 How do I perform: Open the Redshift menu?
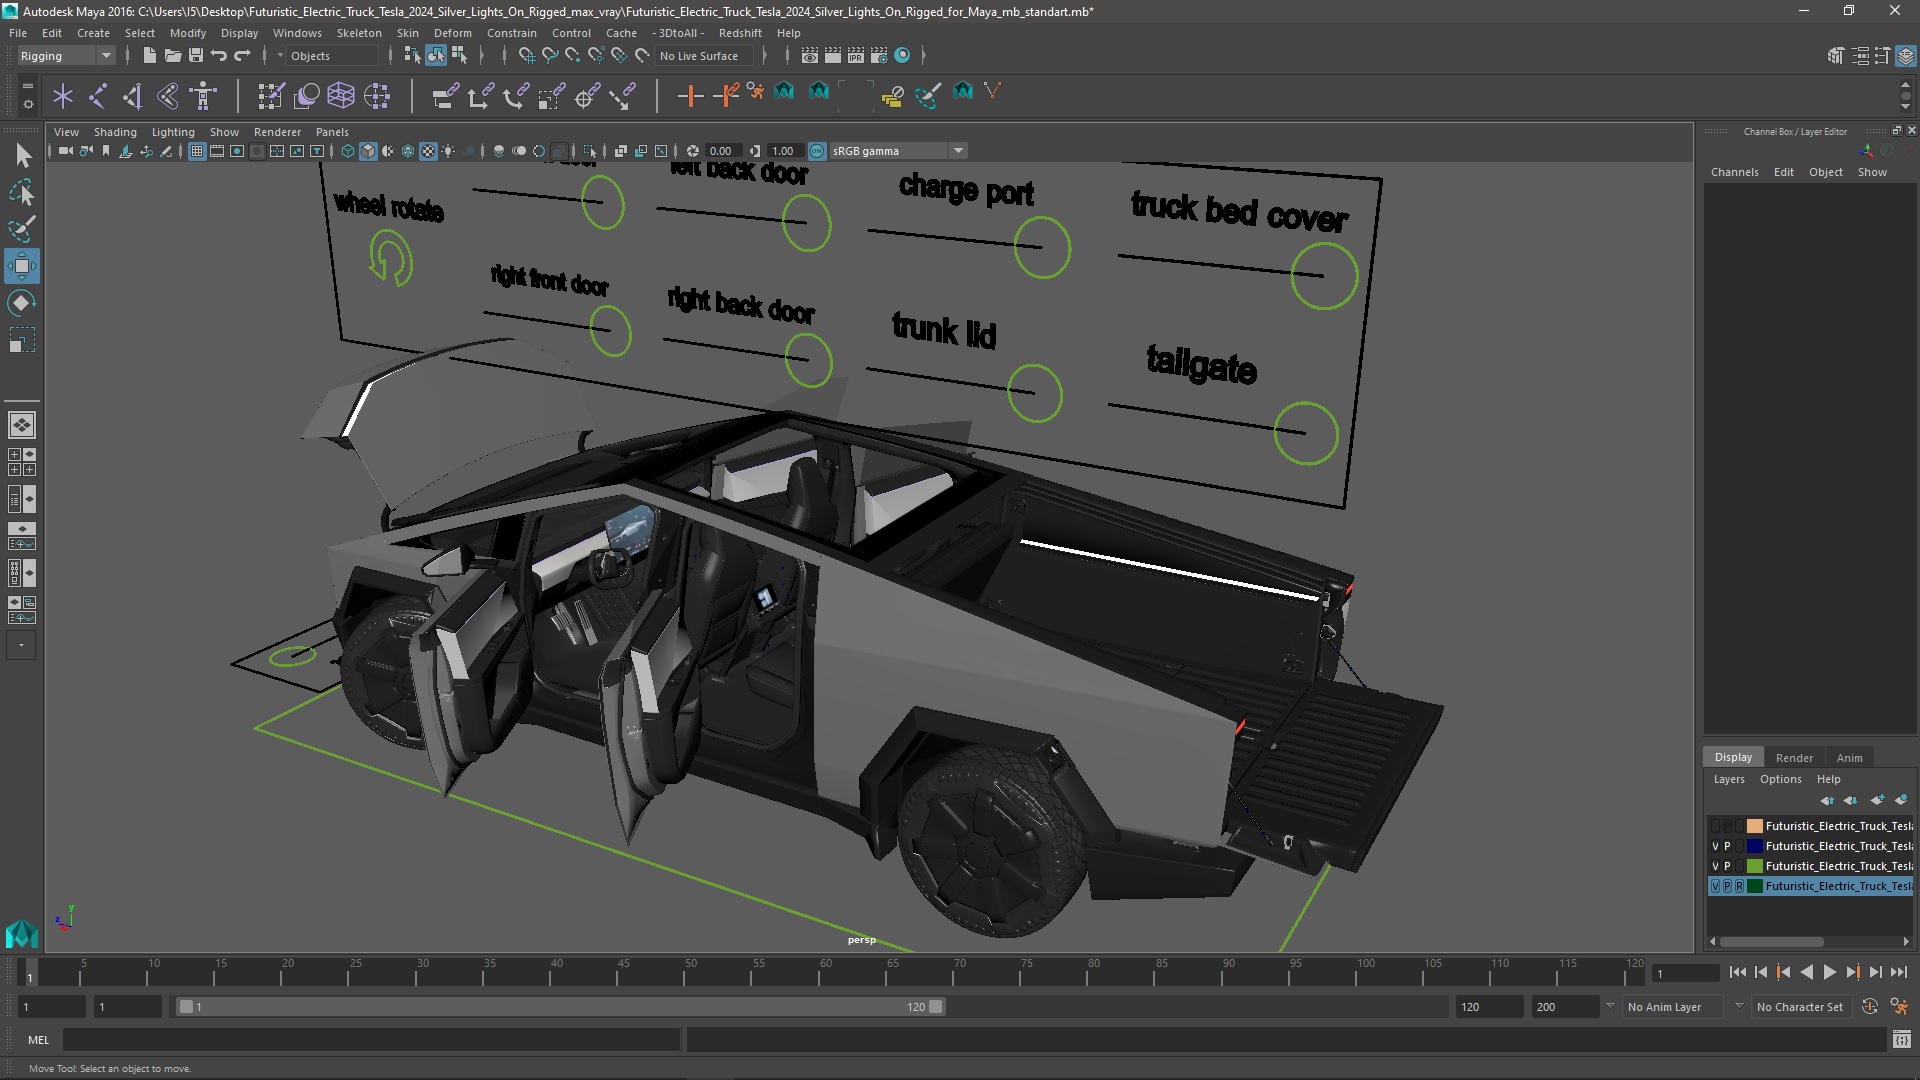pyautogui.click(x=740, y=33)
